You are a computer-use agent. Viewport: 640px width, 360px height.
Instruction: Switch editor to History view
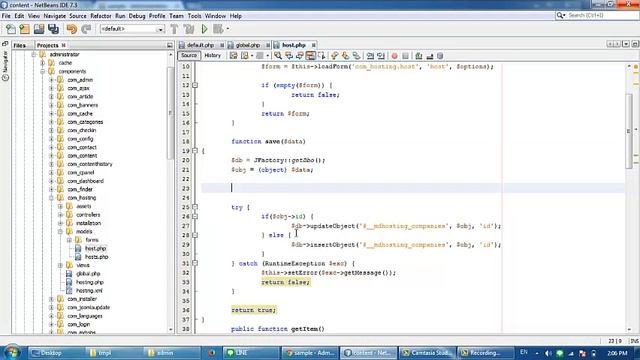(x=212, y=56)
